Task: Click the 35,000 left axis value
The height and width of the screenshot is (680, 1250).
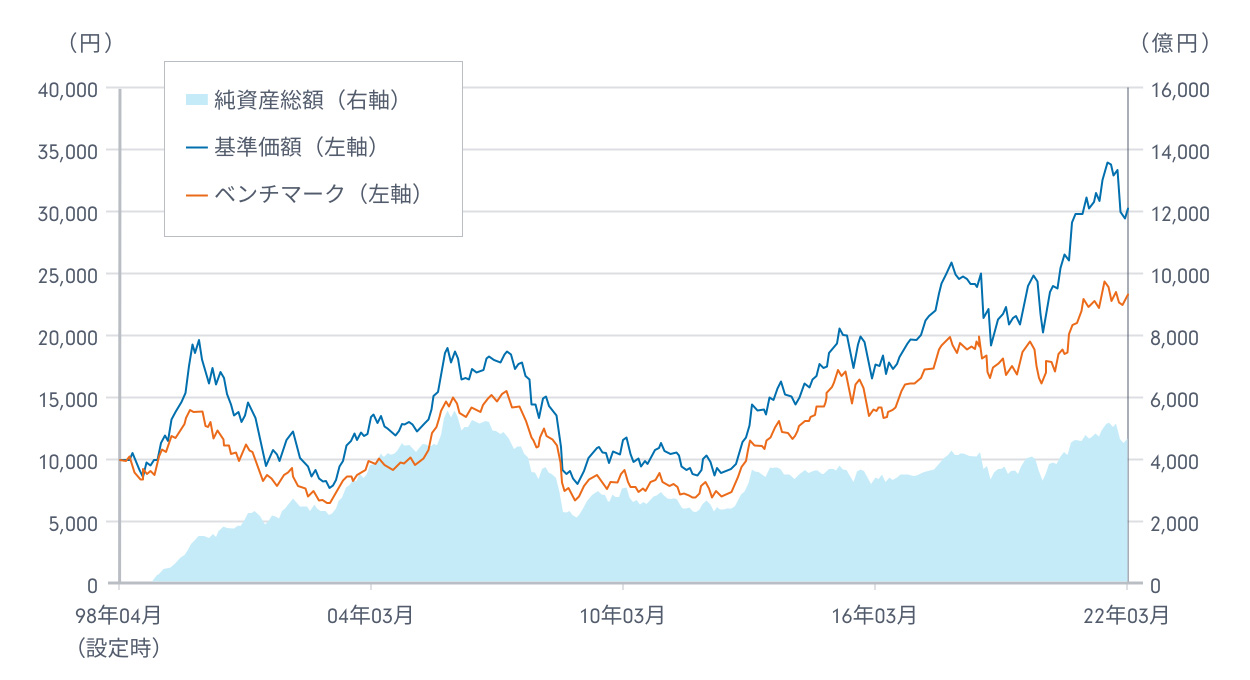Action: pos(66,151)
